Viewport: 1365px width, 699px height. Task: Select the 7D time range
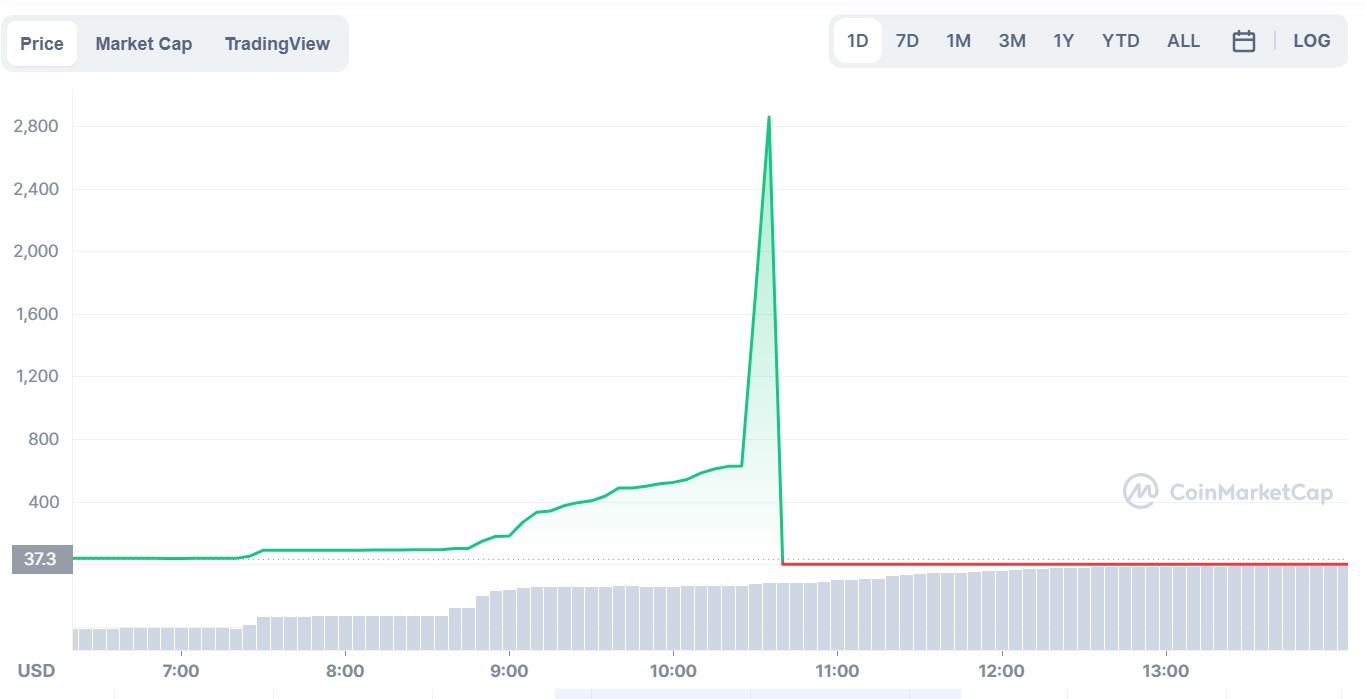(x=907, y=41)
